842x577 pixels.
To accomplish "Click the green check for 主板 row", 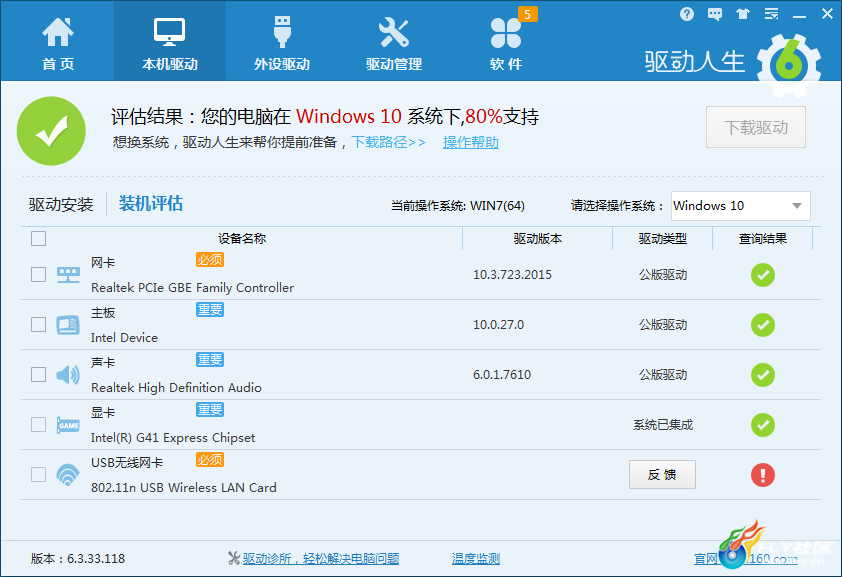I will tap(763, 325).
